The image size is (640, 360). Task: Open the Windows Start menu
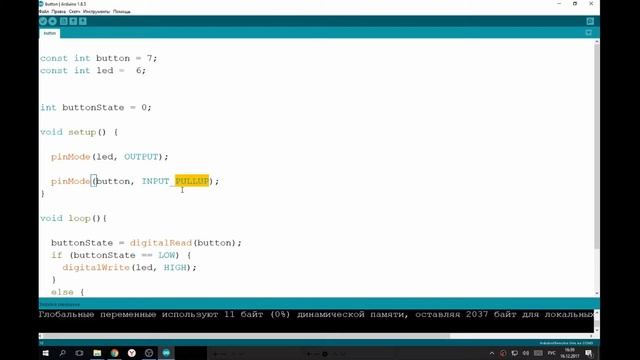click(x=46, y=353)
